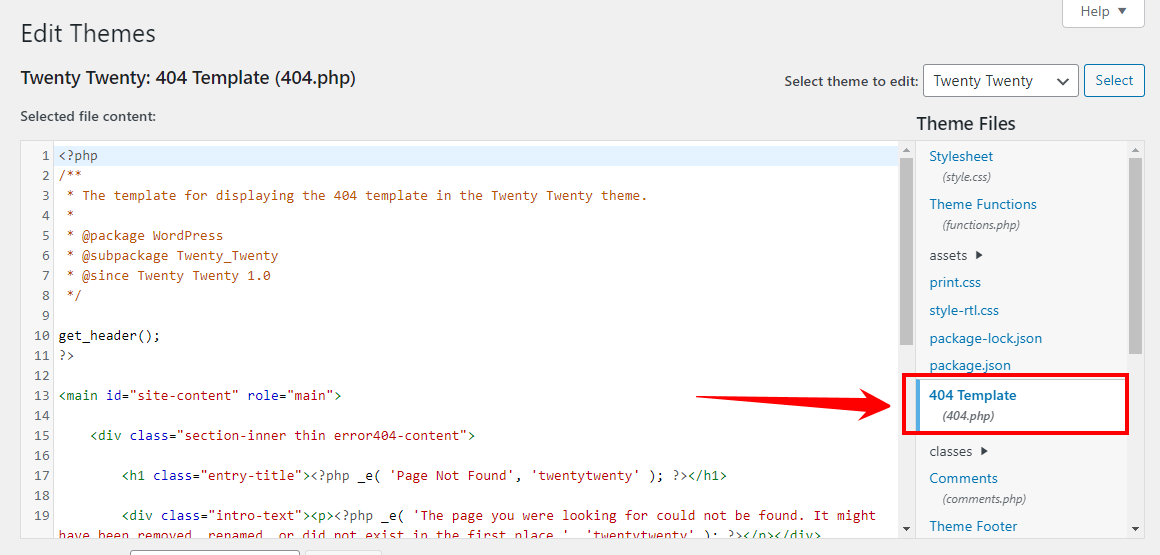Open the Help dropdown tab
1160x555 pixels.
pos(1103,12)
